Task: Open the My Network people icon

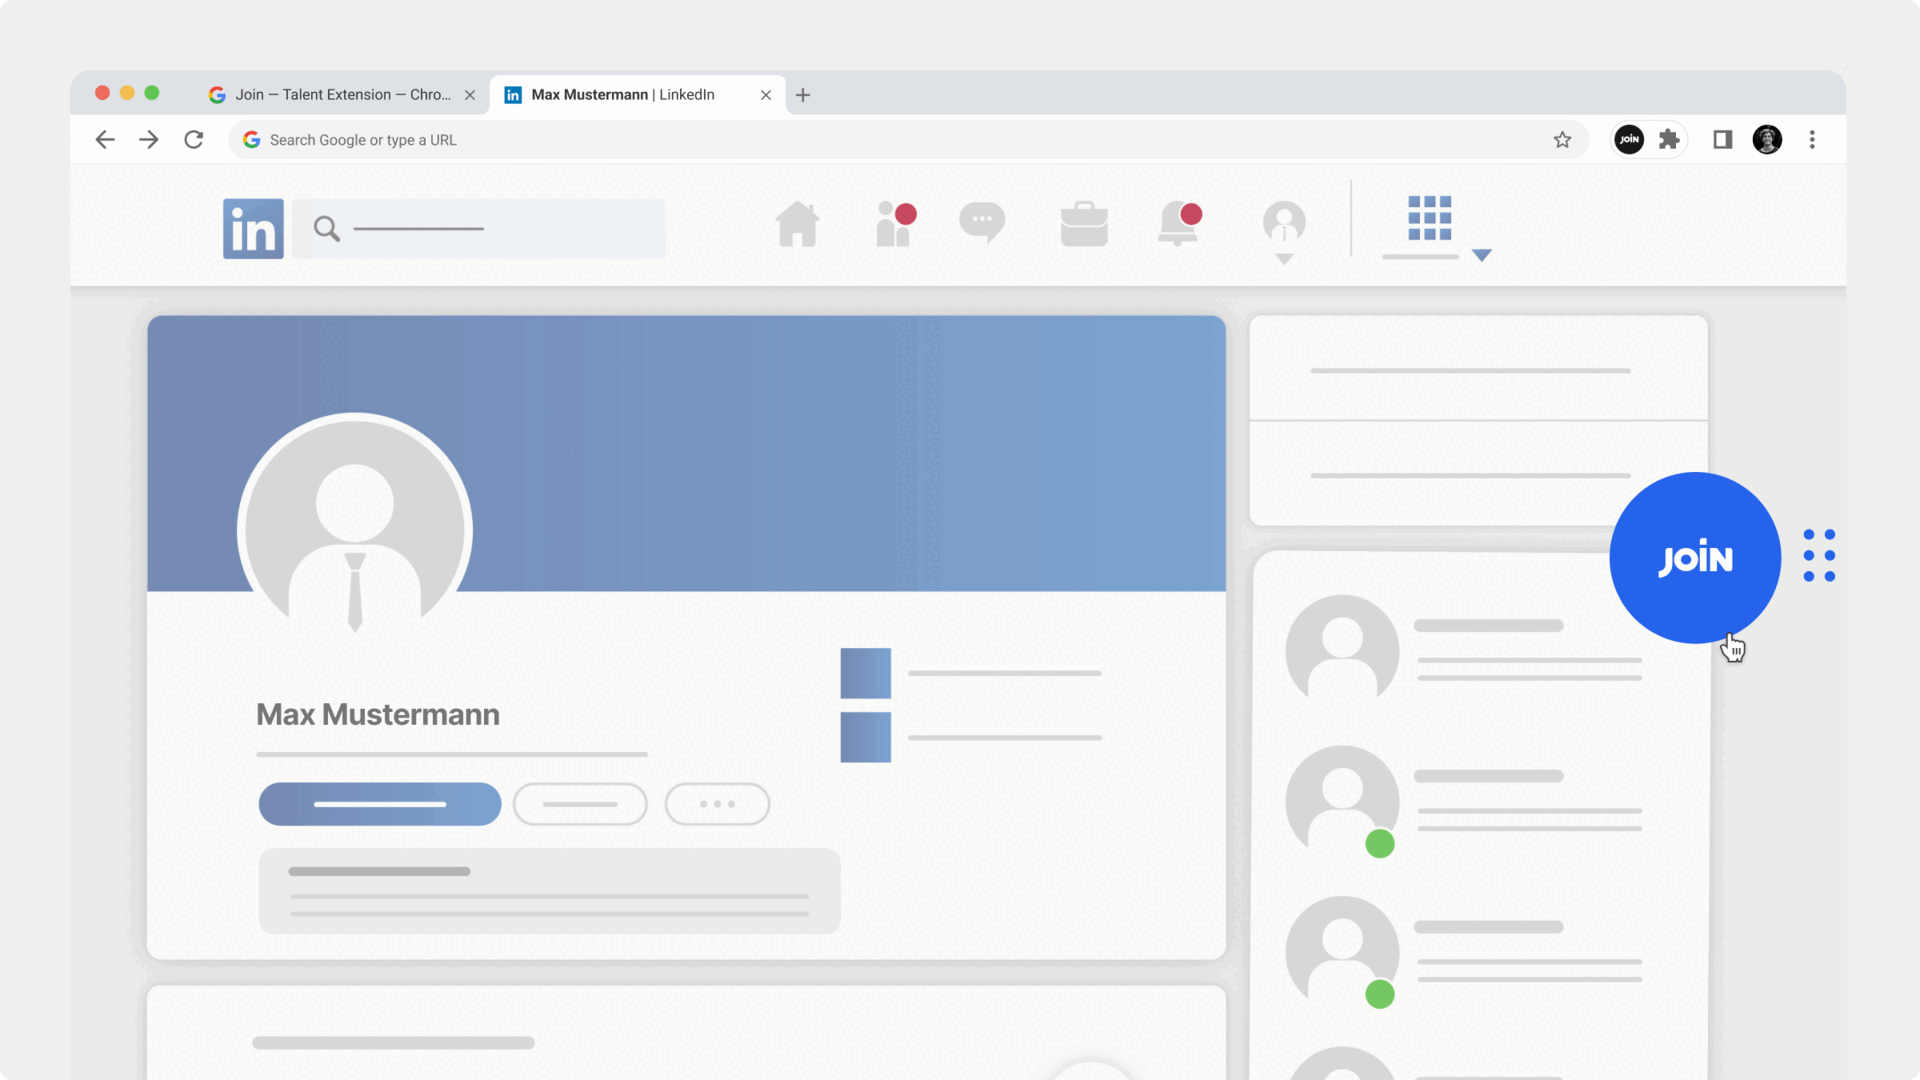Action: point(894,224)
